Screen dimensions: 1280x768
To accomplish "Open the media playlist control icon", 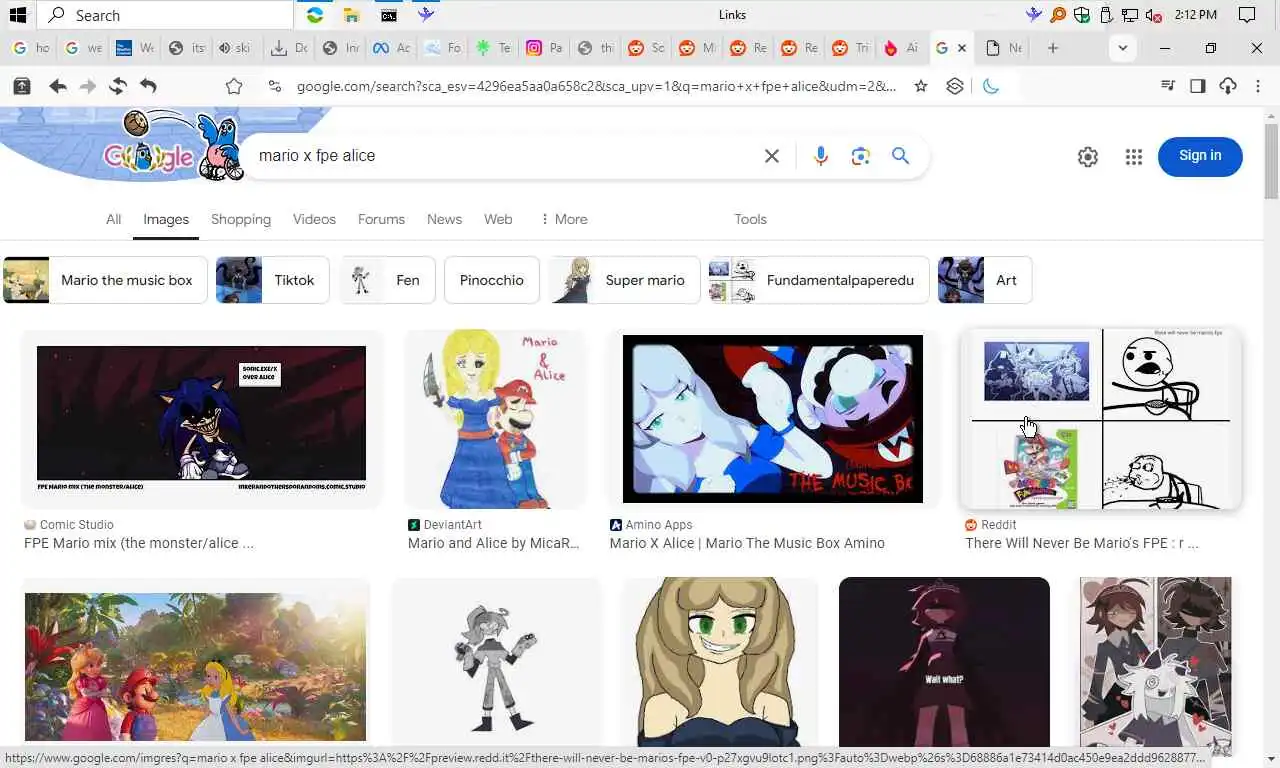I will click(x=1167, y=86).
